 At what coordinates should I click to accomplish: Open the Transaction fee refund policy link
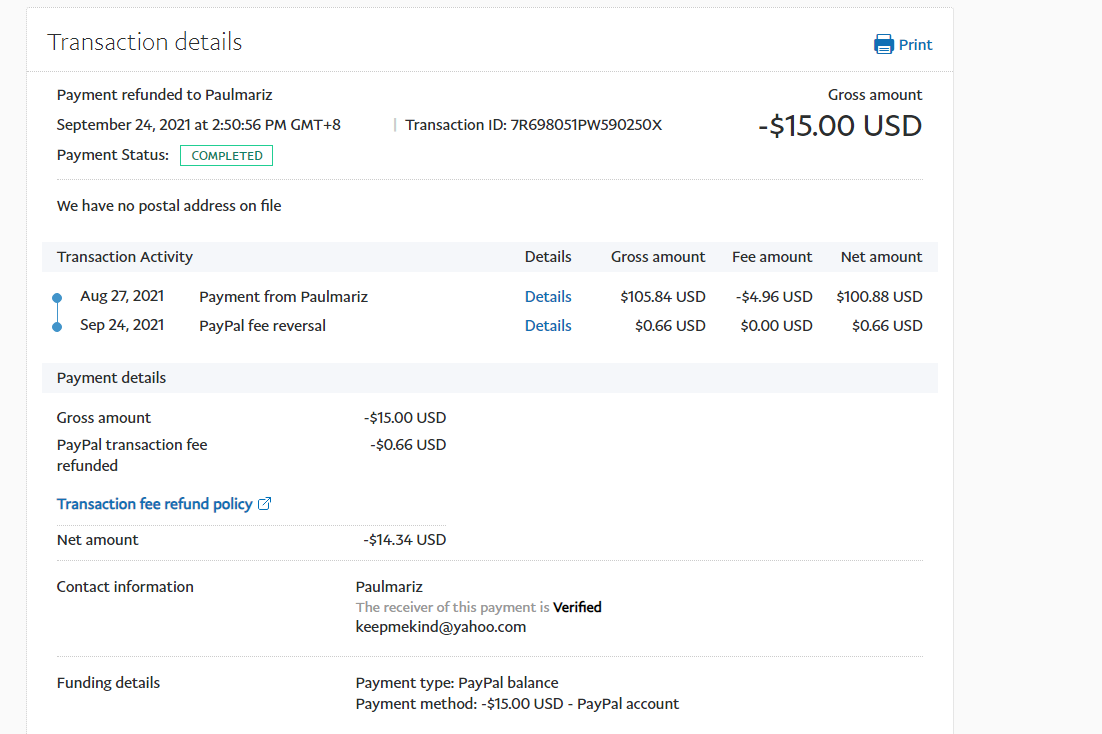(154, 504)
